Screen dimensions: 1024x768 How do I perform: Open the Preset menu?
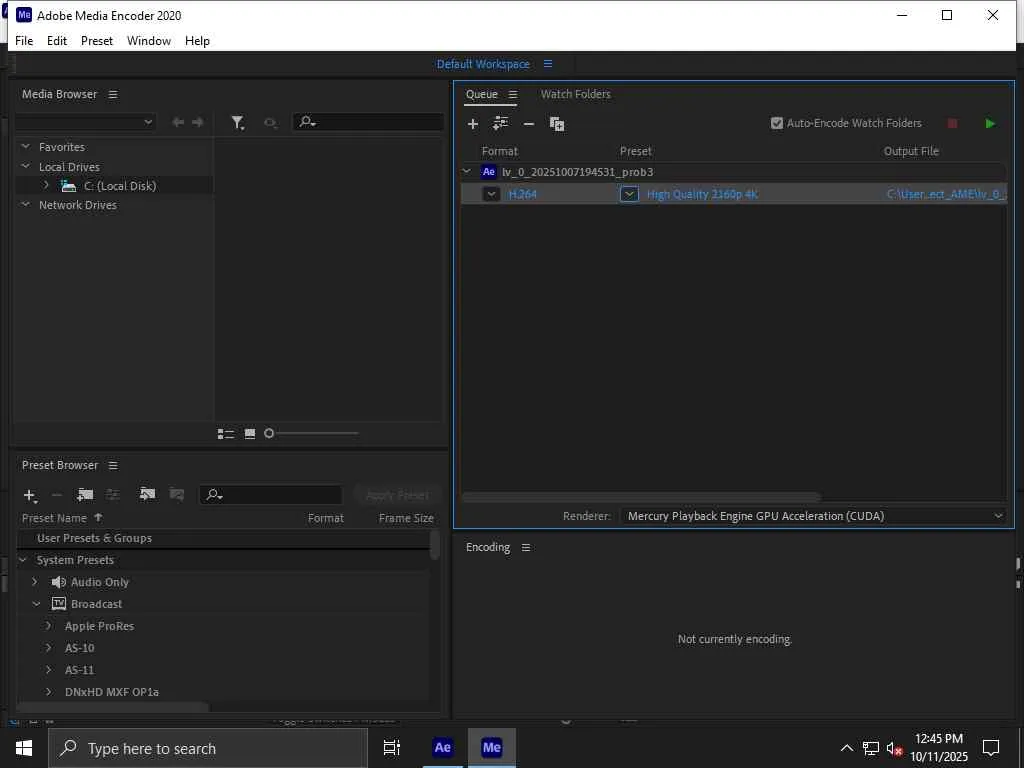coord(97,40)
